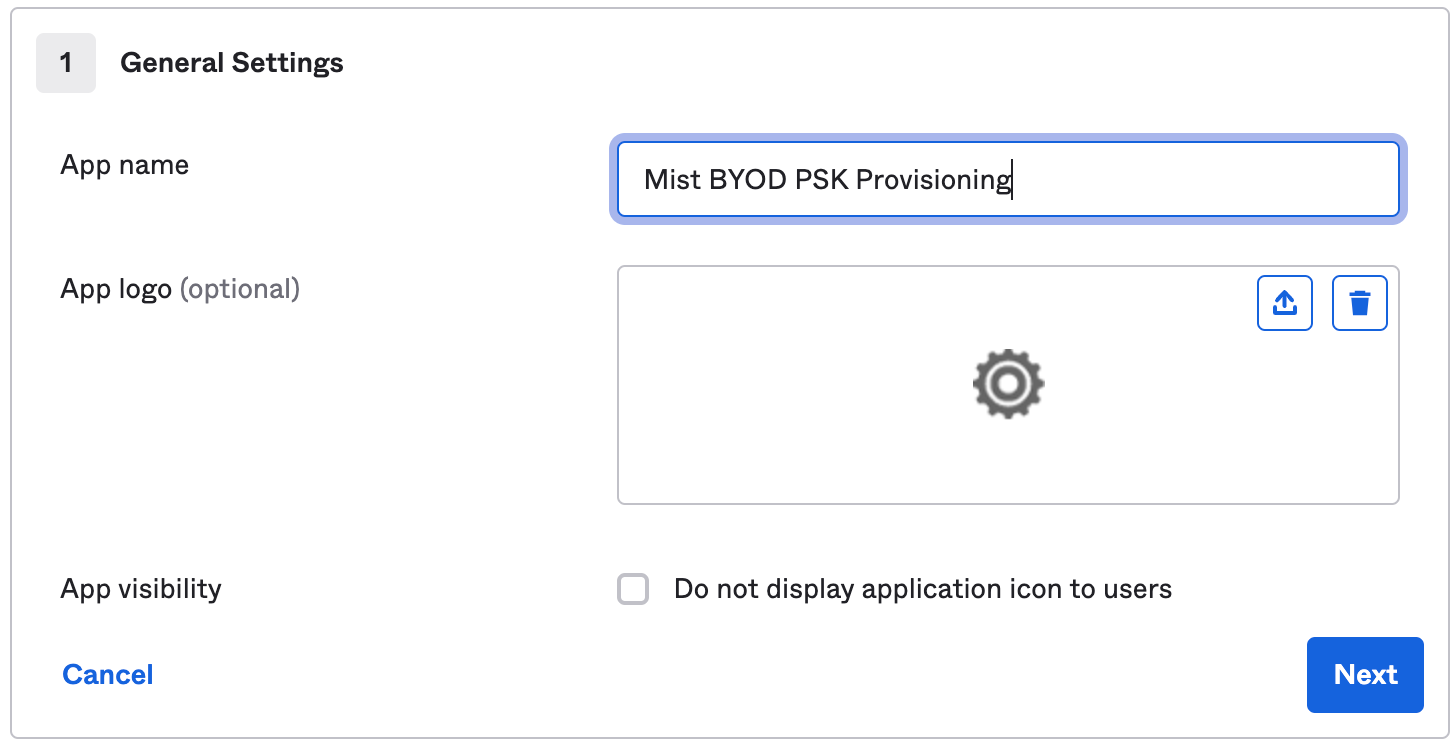Click the Cancel link
This screenshot has width=1450, height=746.
[x=108, y=675]
